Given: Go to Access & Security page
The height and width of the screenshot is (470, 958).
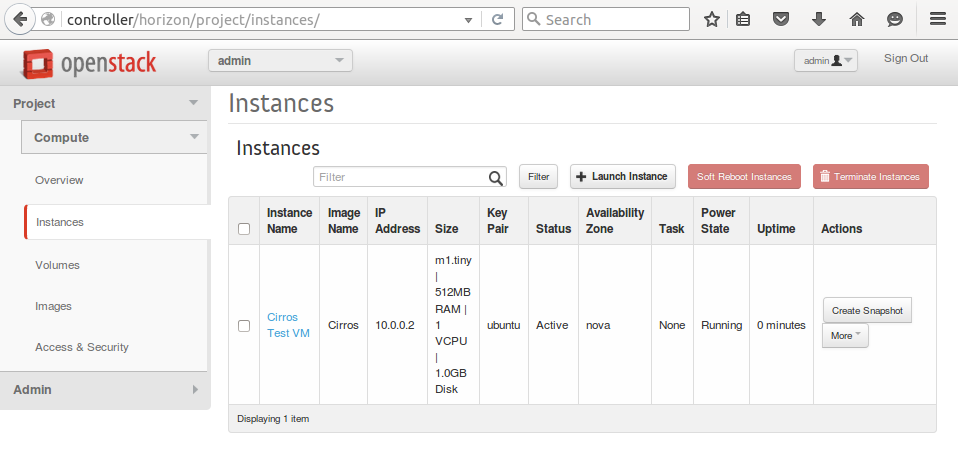Looking at the screenshot, I should click(x=82, y=347).
